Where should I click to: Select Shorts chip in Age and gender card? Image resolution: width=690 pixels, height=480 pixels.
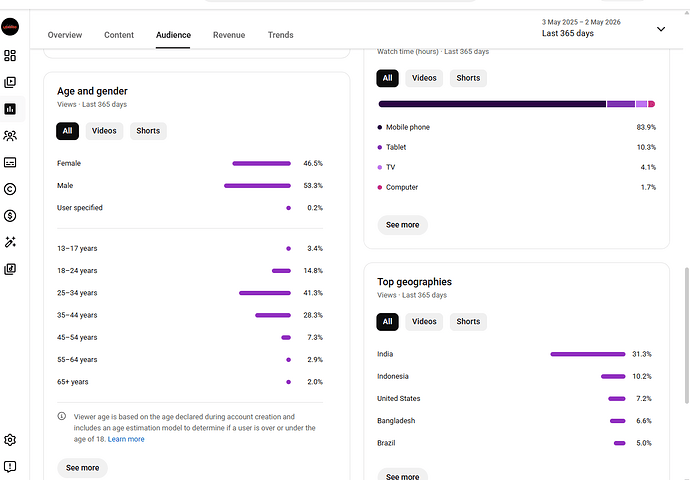point(148,131)
